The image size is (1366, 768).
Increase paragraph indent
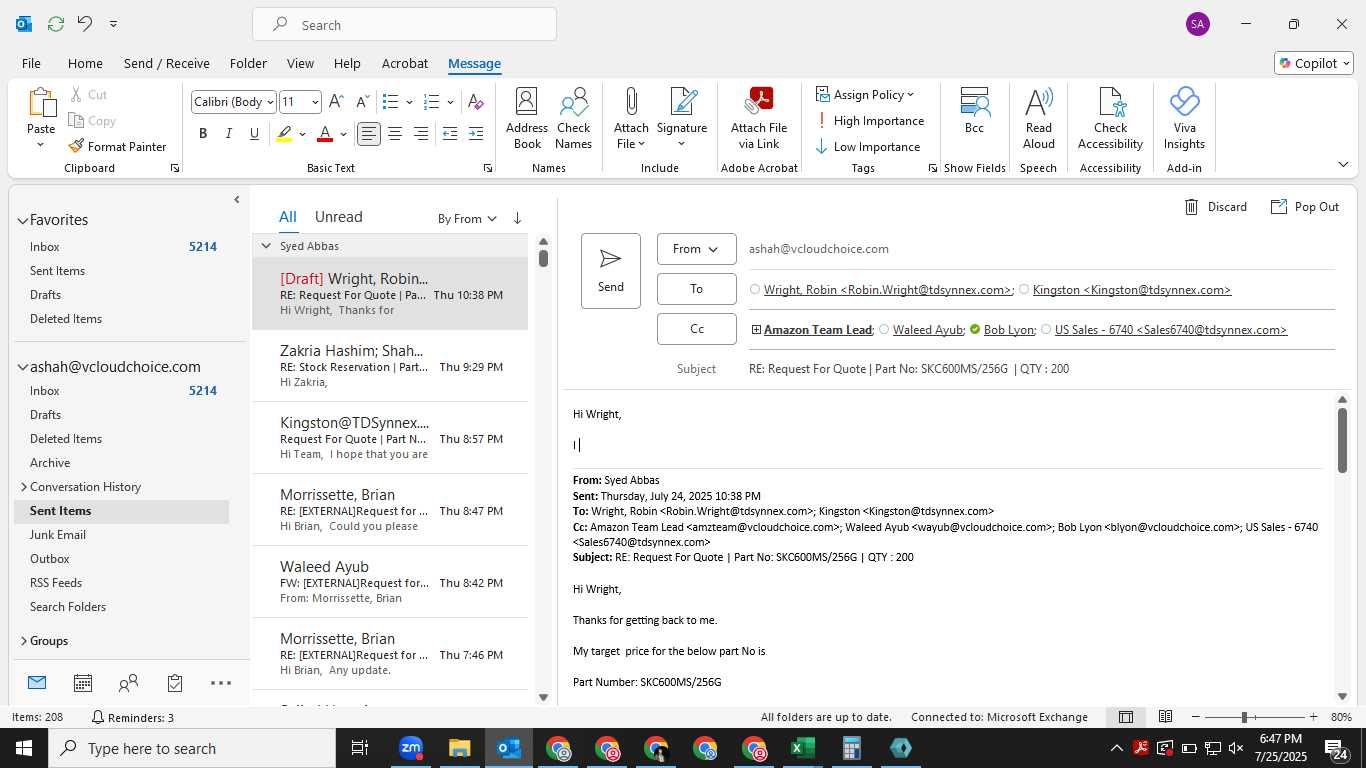click(x=476, y=134)
